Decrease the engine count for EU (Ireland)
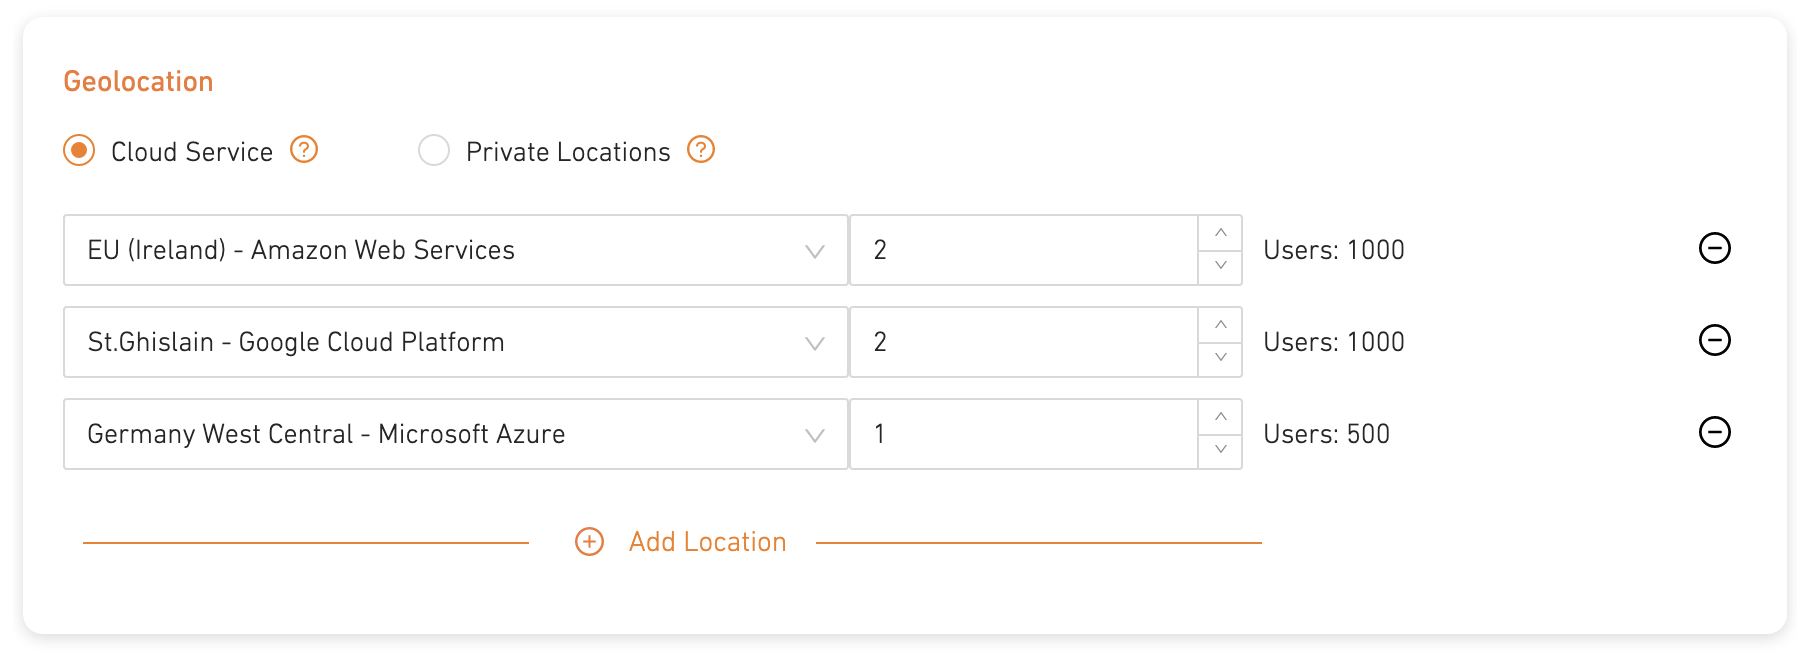Image resolution: width=1814 pixels, height=658 pixels. pos(1220,266)
